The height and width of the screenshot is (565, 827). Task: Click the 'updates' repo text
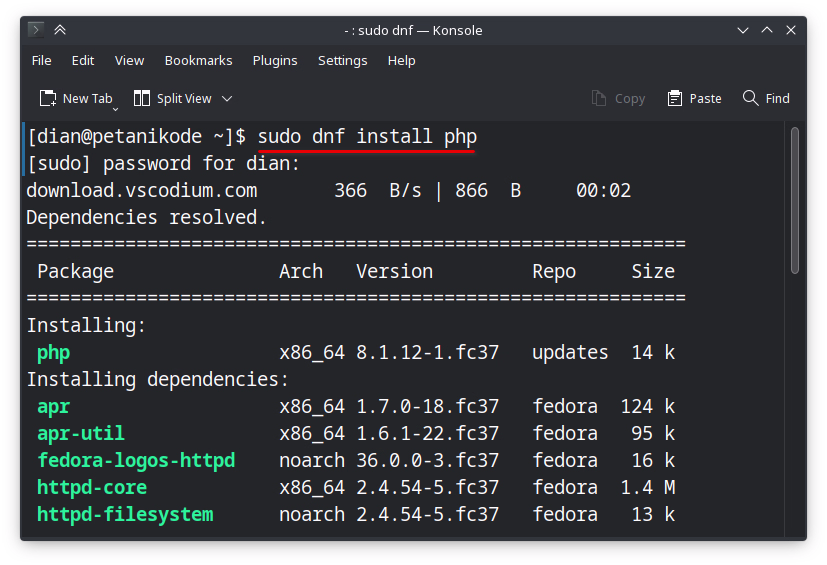(x=570, y=352)
